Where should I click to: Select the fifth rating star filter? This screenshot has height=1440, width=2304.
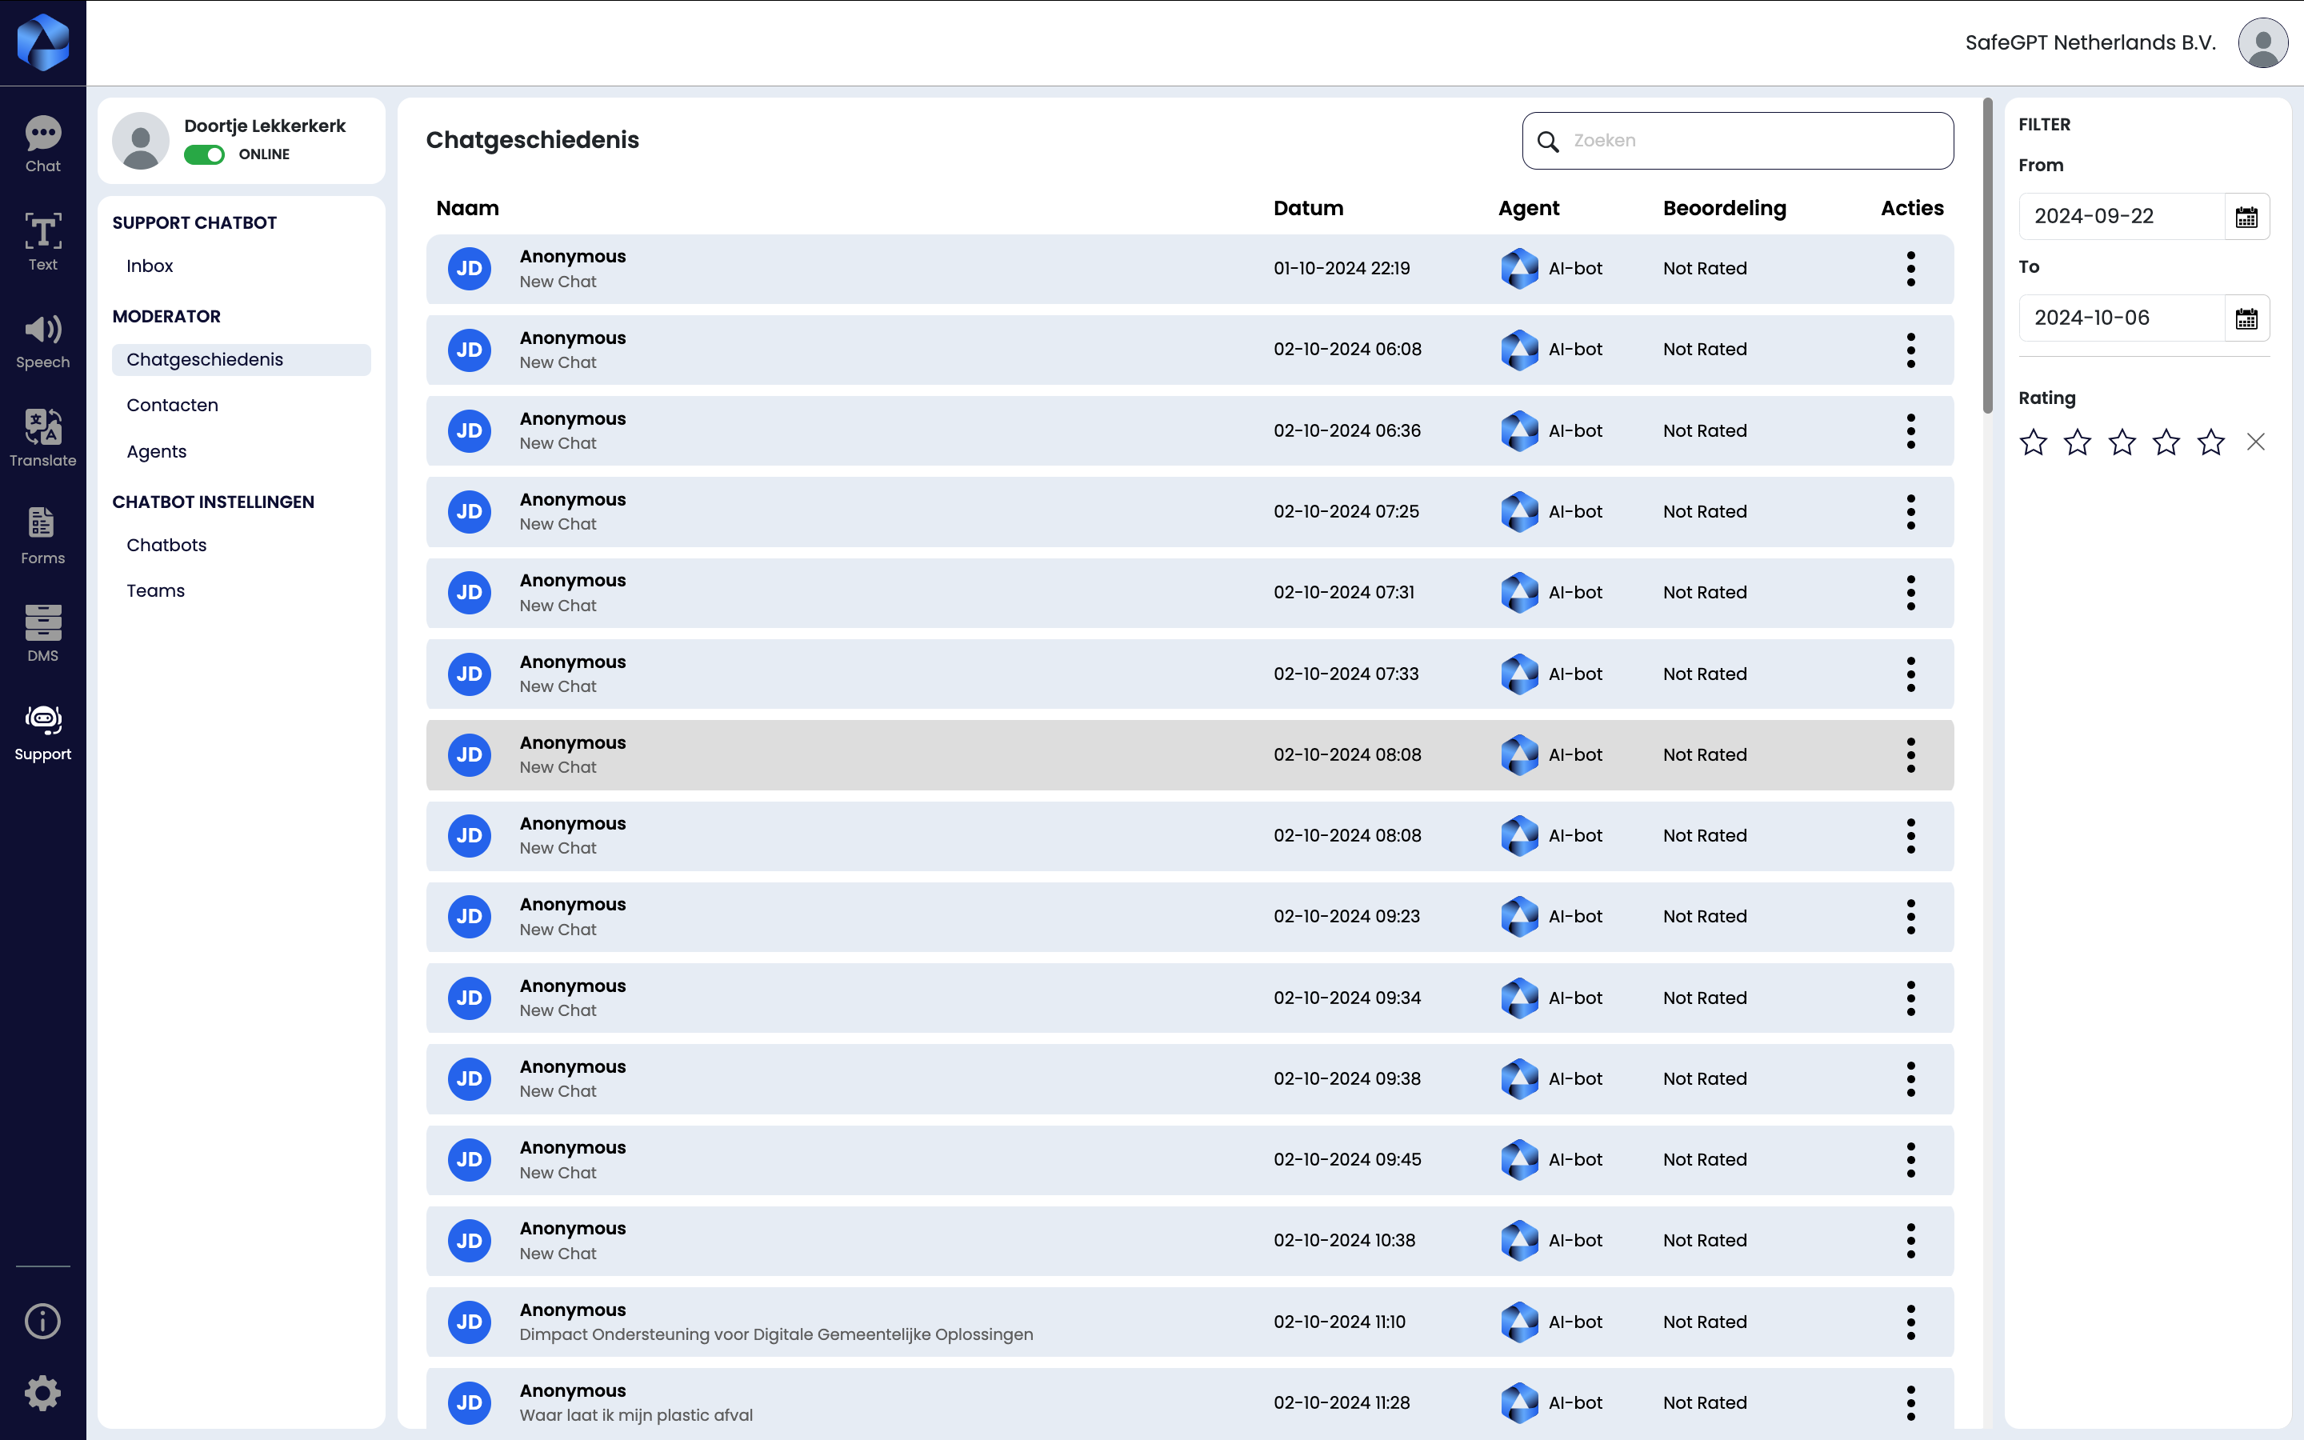click(x=2211, y=442)
